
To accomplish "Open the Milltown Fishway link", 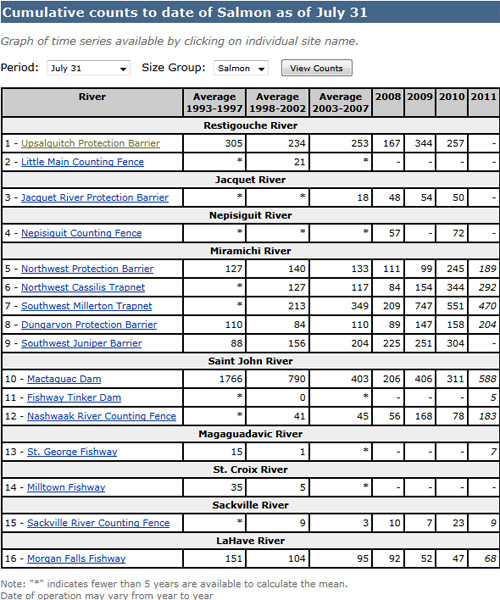I will (x=66, y=488).
